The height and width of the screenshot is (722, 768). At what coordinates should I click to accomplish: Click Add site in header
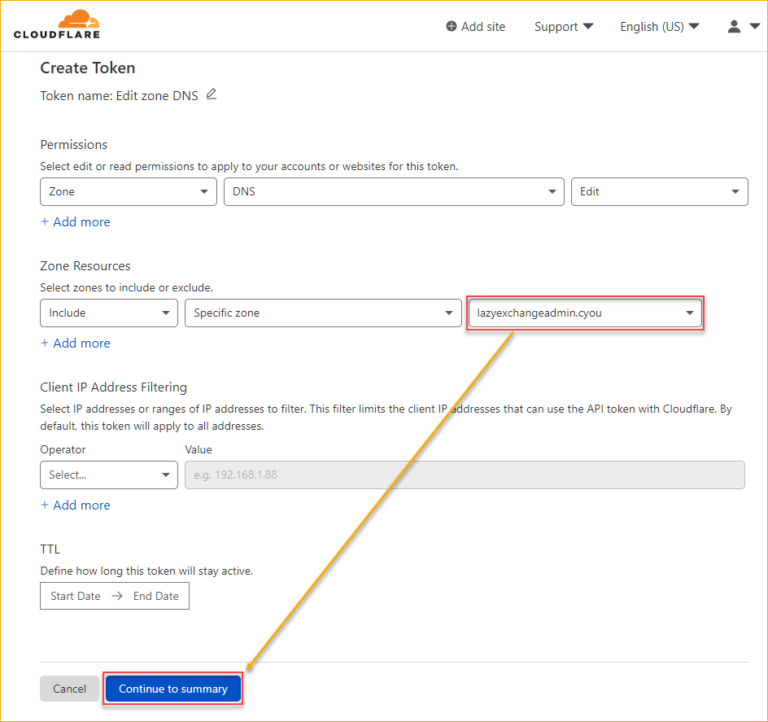coord(475,26)
